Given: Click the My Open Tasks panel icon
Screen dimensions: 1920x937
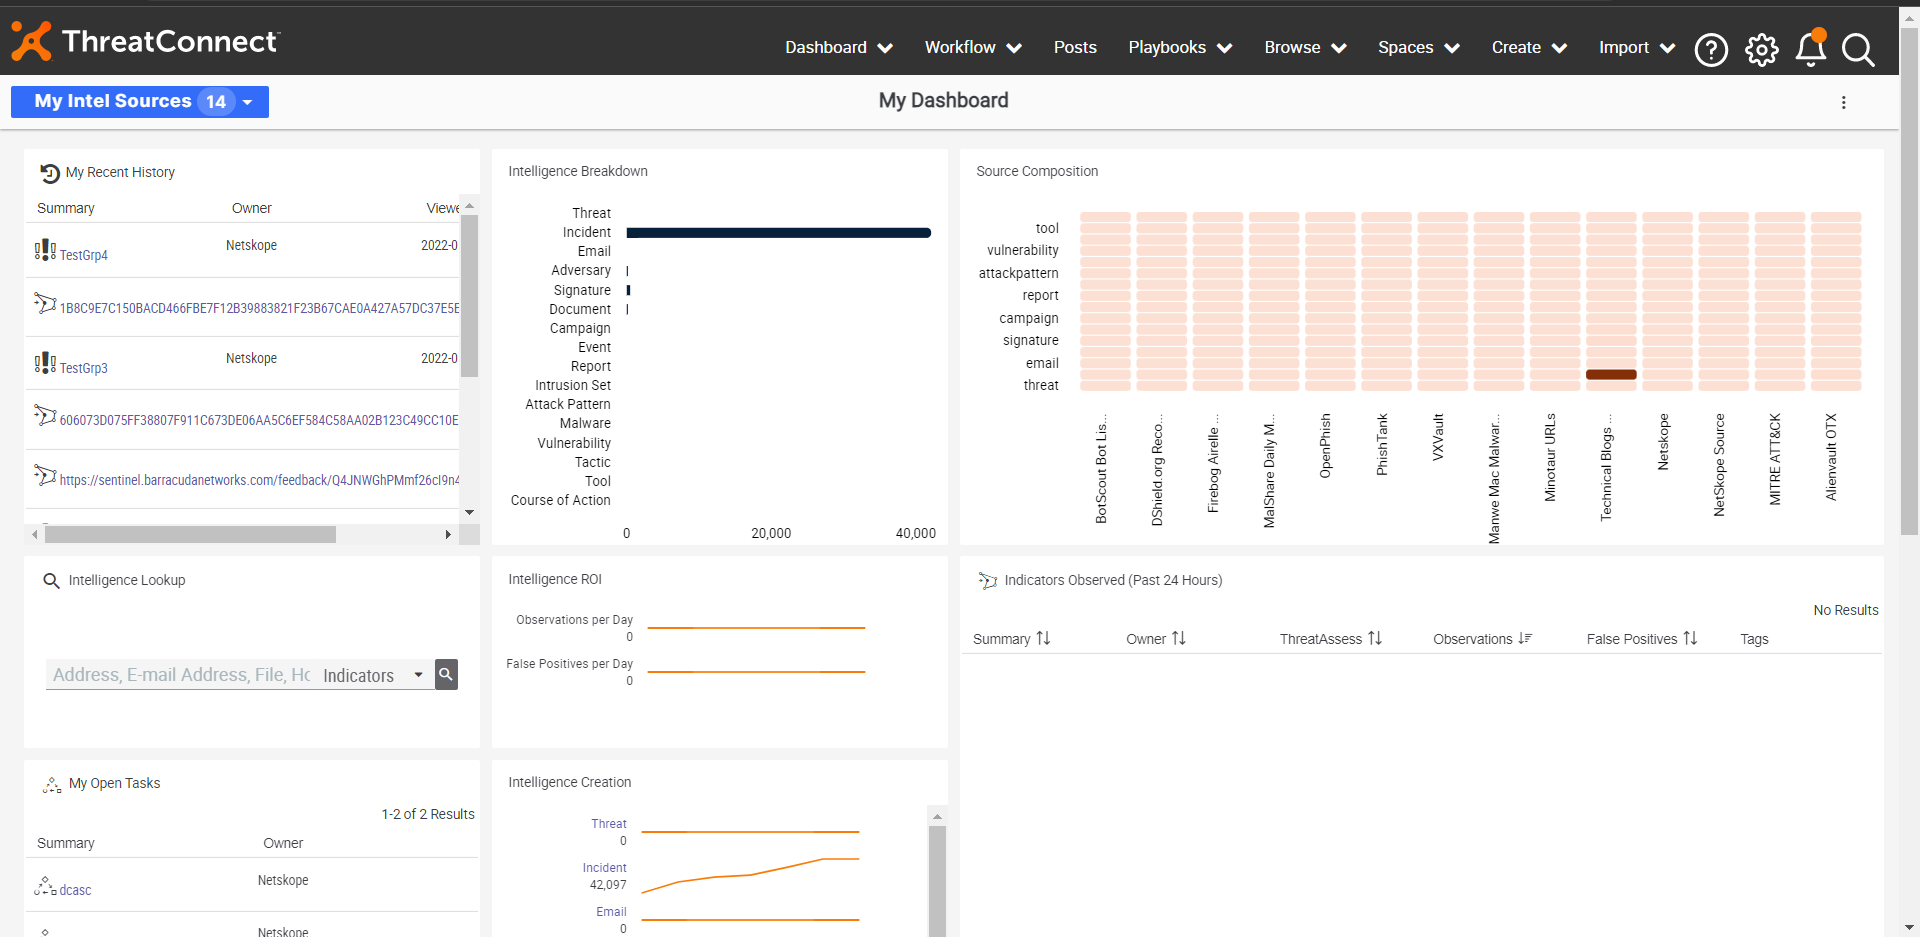Looking at the screenshot, I should (x=52, y=785).
